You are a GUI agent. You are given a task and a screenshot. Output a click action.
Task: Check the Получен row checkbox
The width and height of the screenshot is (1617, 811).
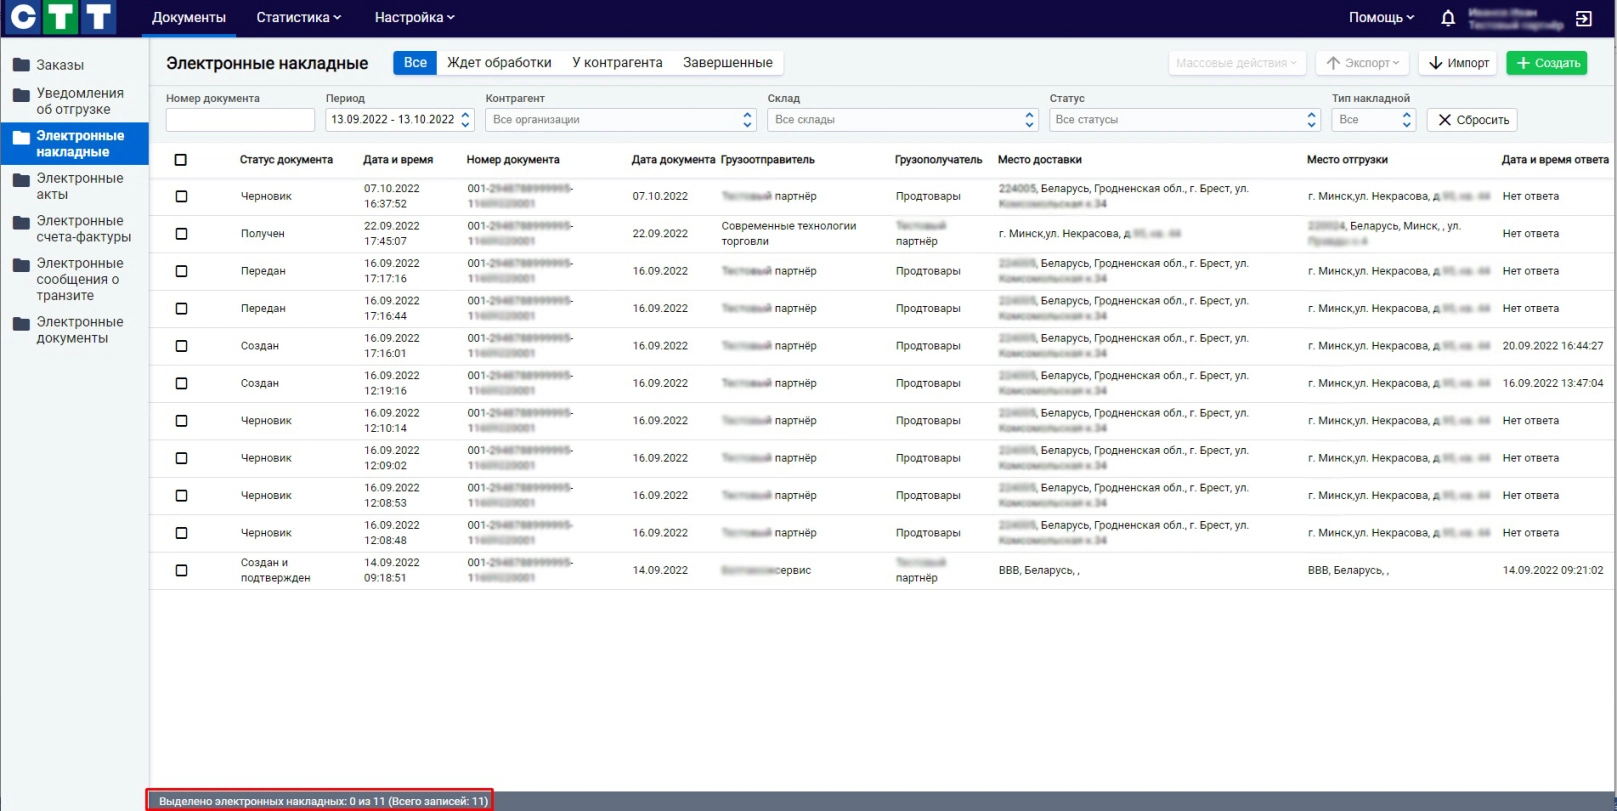[x=181, y=234]
